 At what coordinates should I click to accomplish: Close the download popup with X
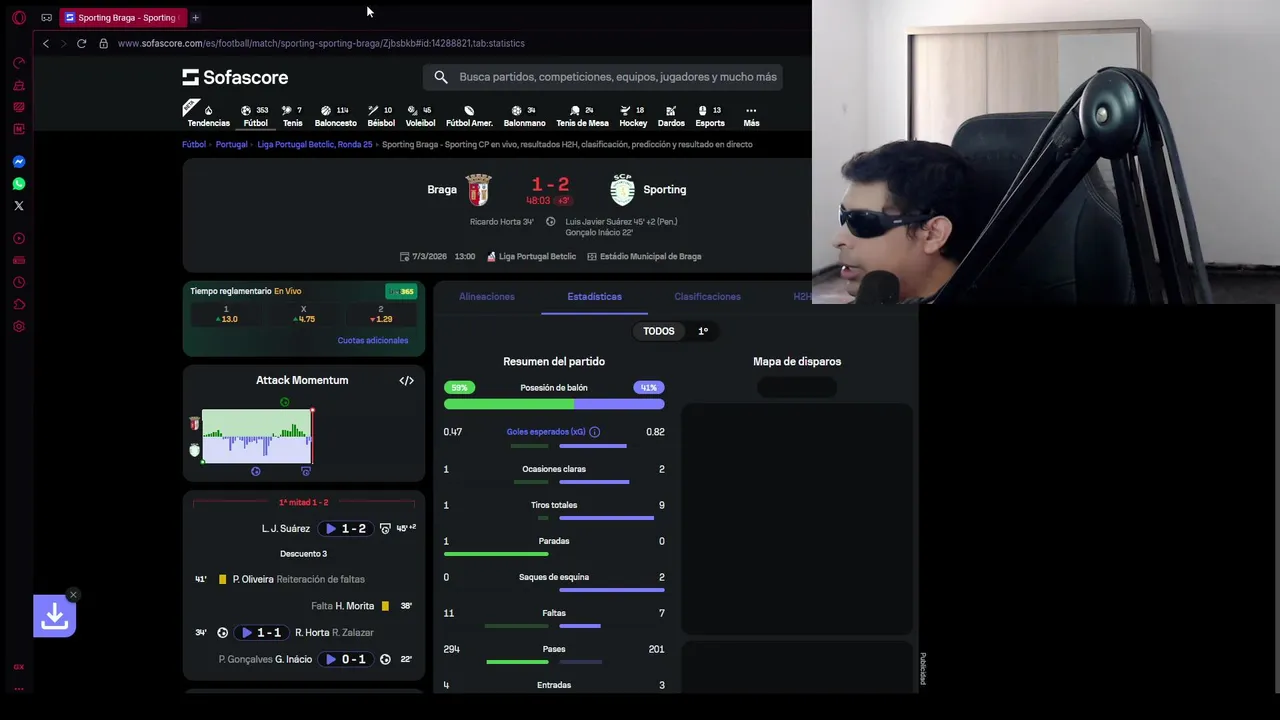(73, 595)
